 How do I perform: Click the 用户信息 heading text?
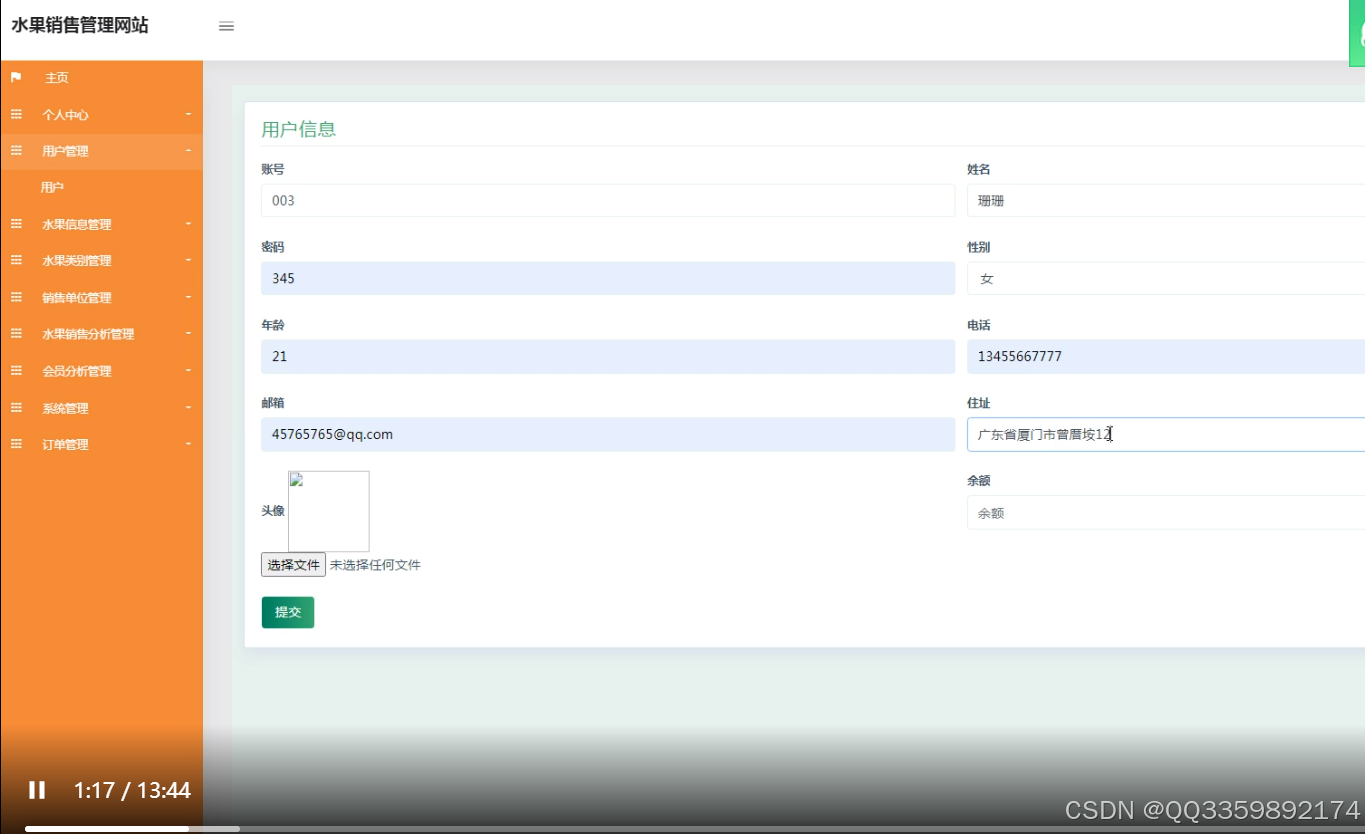(298, 129)
